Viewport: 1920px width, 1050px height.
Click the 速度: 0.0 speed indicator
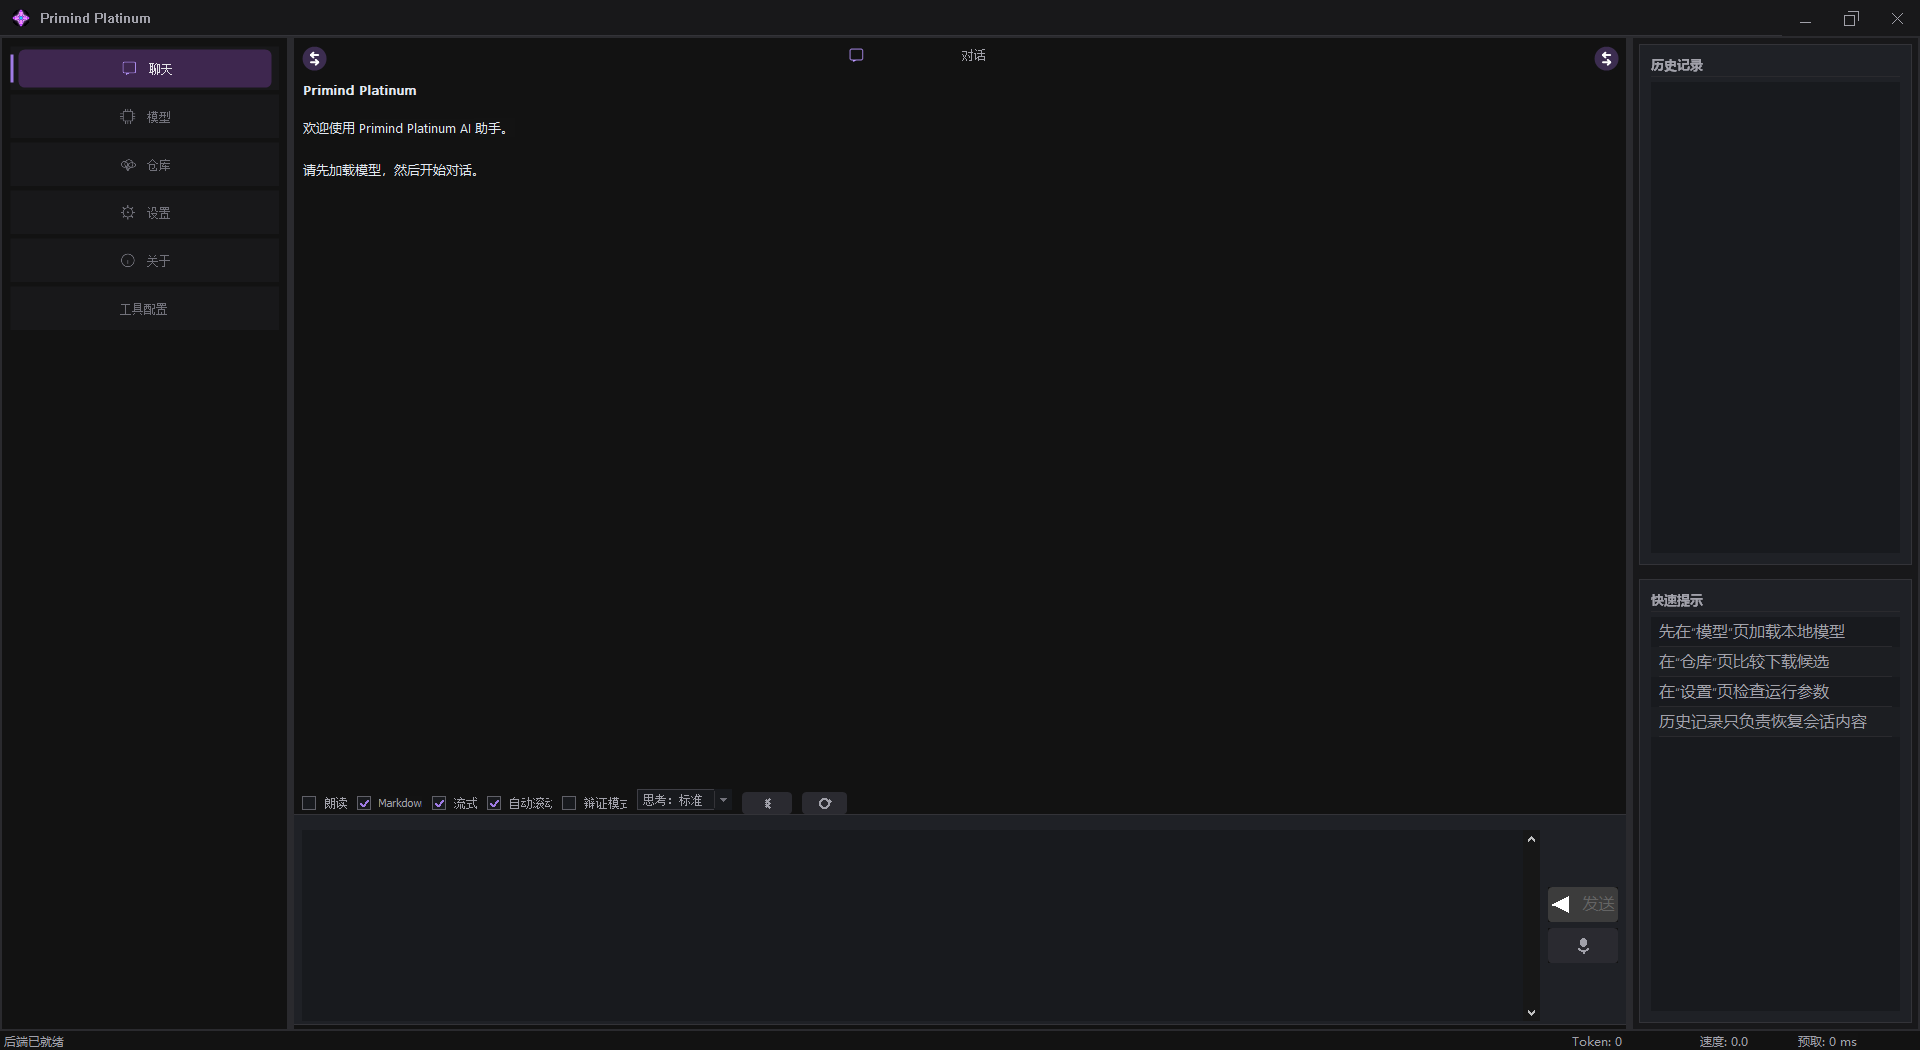pyautogui.click(x=1724, y=1041)
